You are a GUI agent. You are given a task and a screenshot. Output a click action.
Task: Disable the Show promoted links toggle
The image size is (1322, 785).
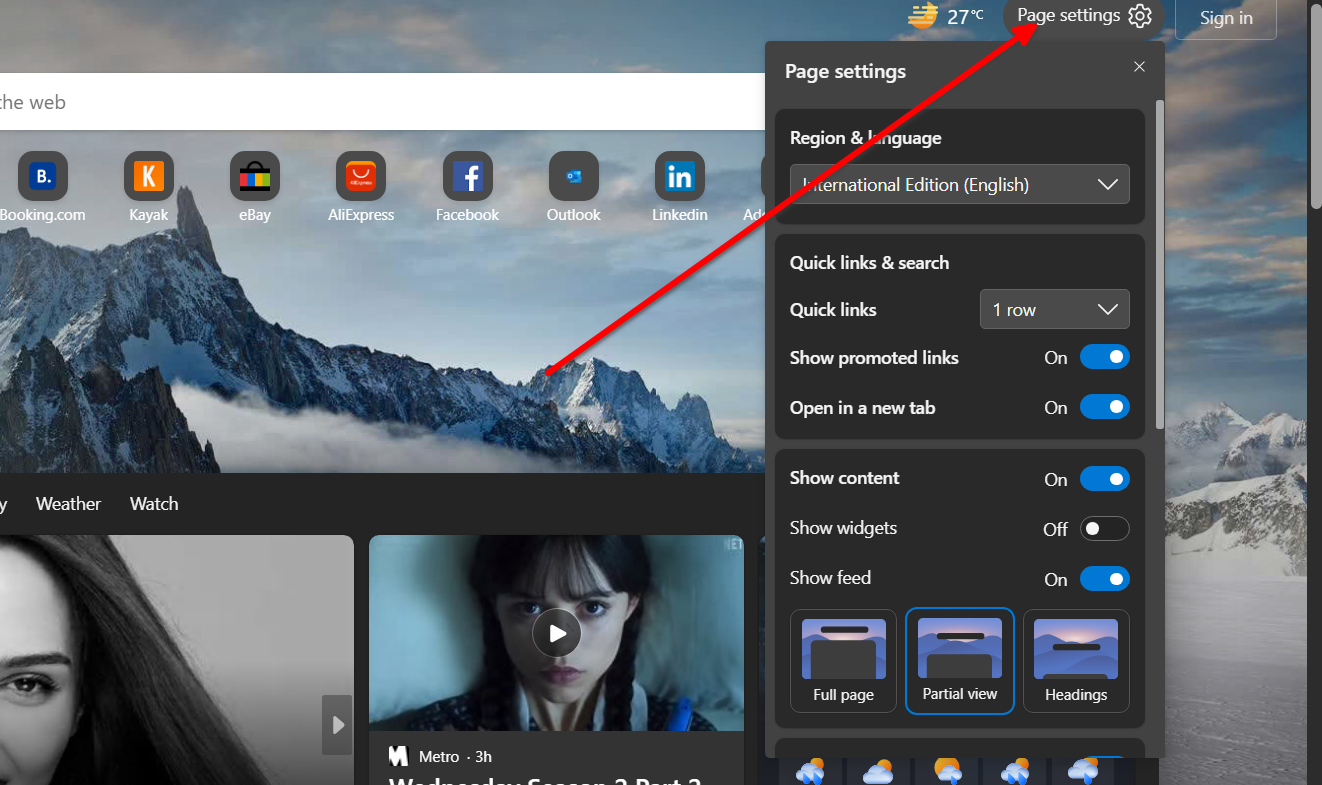point(1104,357)
